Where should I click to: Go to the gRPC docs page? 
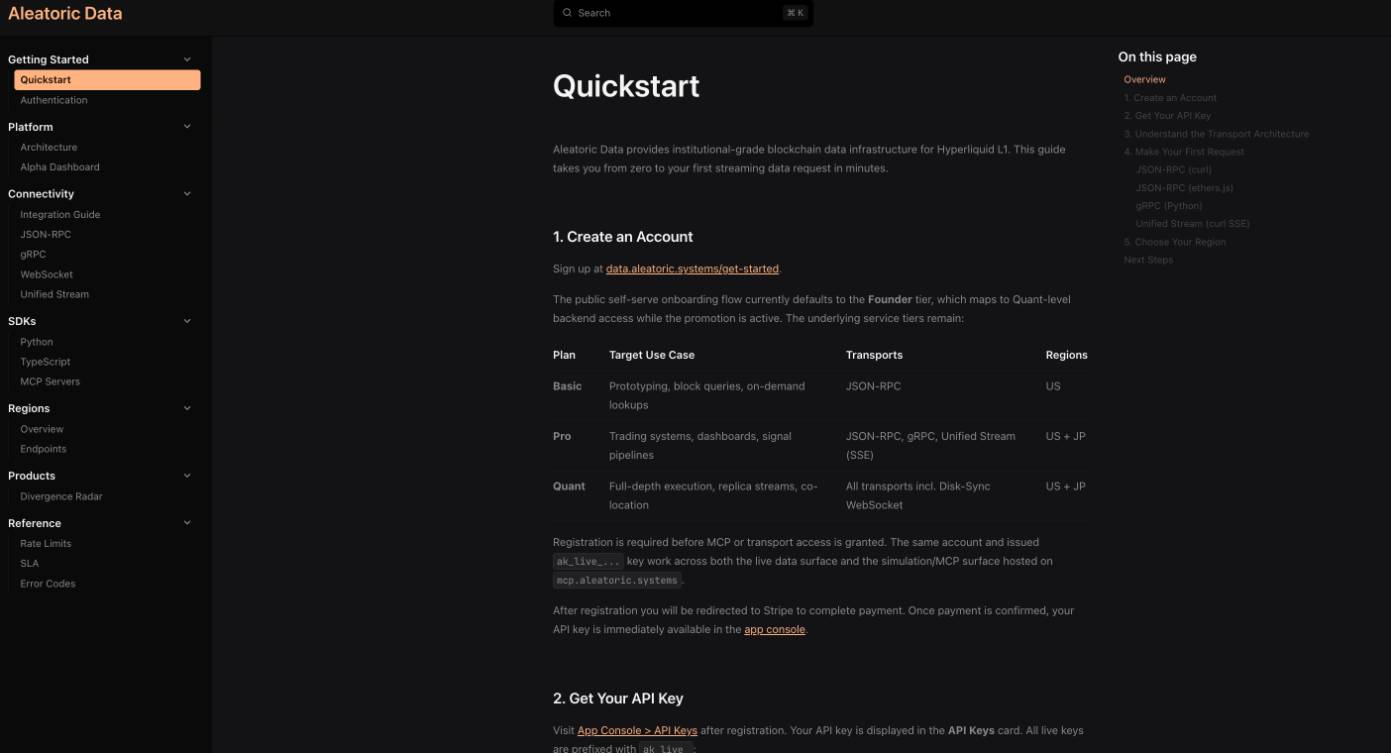tap(33, 254)
